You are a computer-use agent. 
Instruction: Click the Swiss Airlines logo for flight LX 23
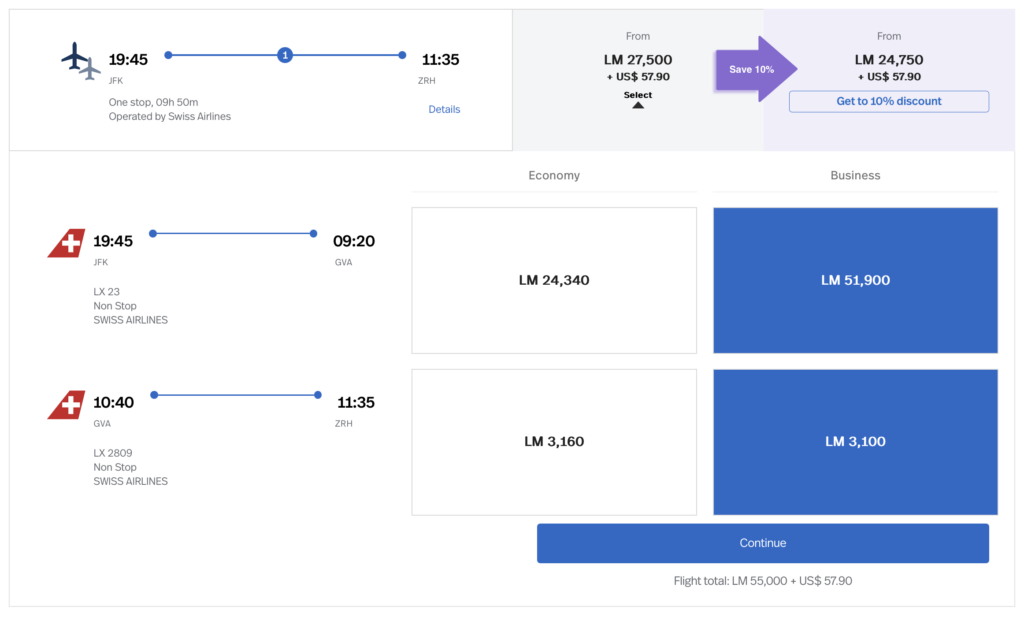[67, 243]
